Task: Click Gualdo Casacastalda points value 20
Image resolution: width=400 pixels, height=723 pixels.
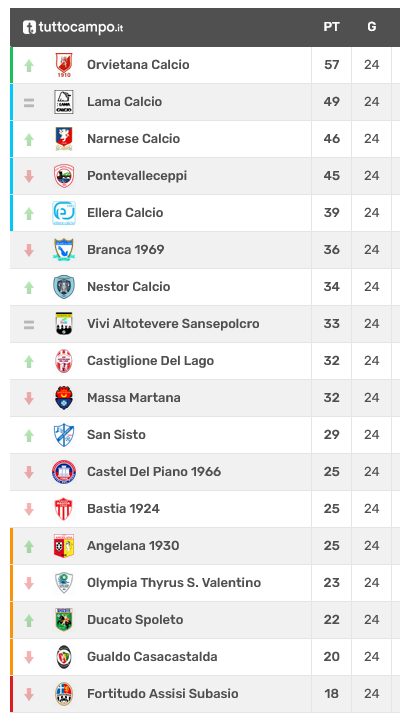Action: 331,657
